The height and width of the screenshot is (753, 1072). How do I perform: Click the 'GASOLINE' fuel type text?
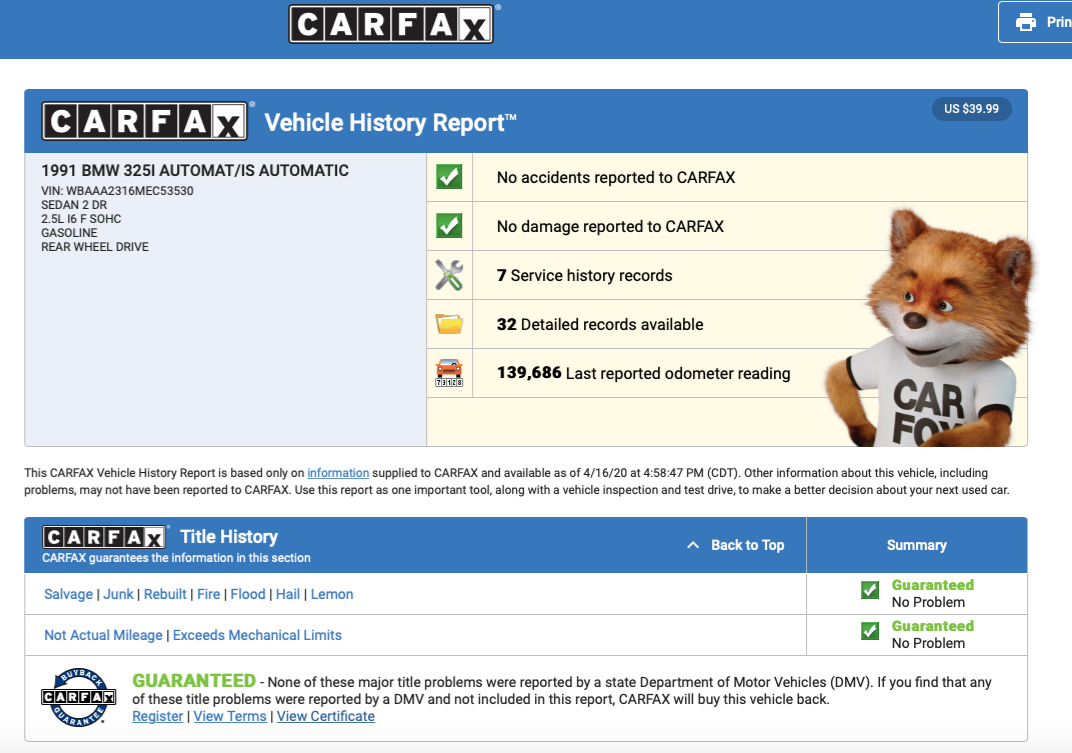point(69,233)
